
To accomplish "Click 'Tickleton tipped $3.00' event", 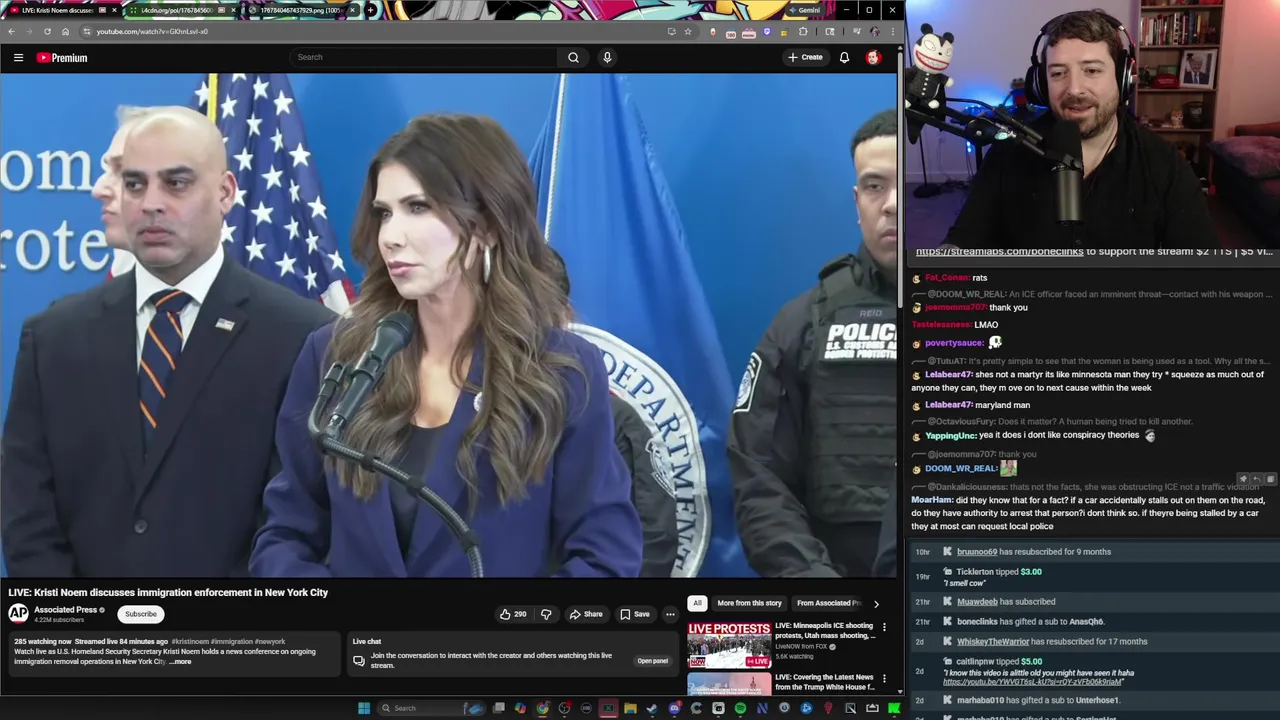I will pos(999,572).
